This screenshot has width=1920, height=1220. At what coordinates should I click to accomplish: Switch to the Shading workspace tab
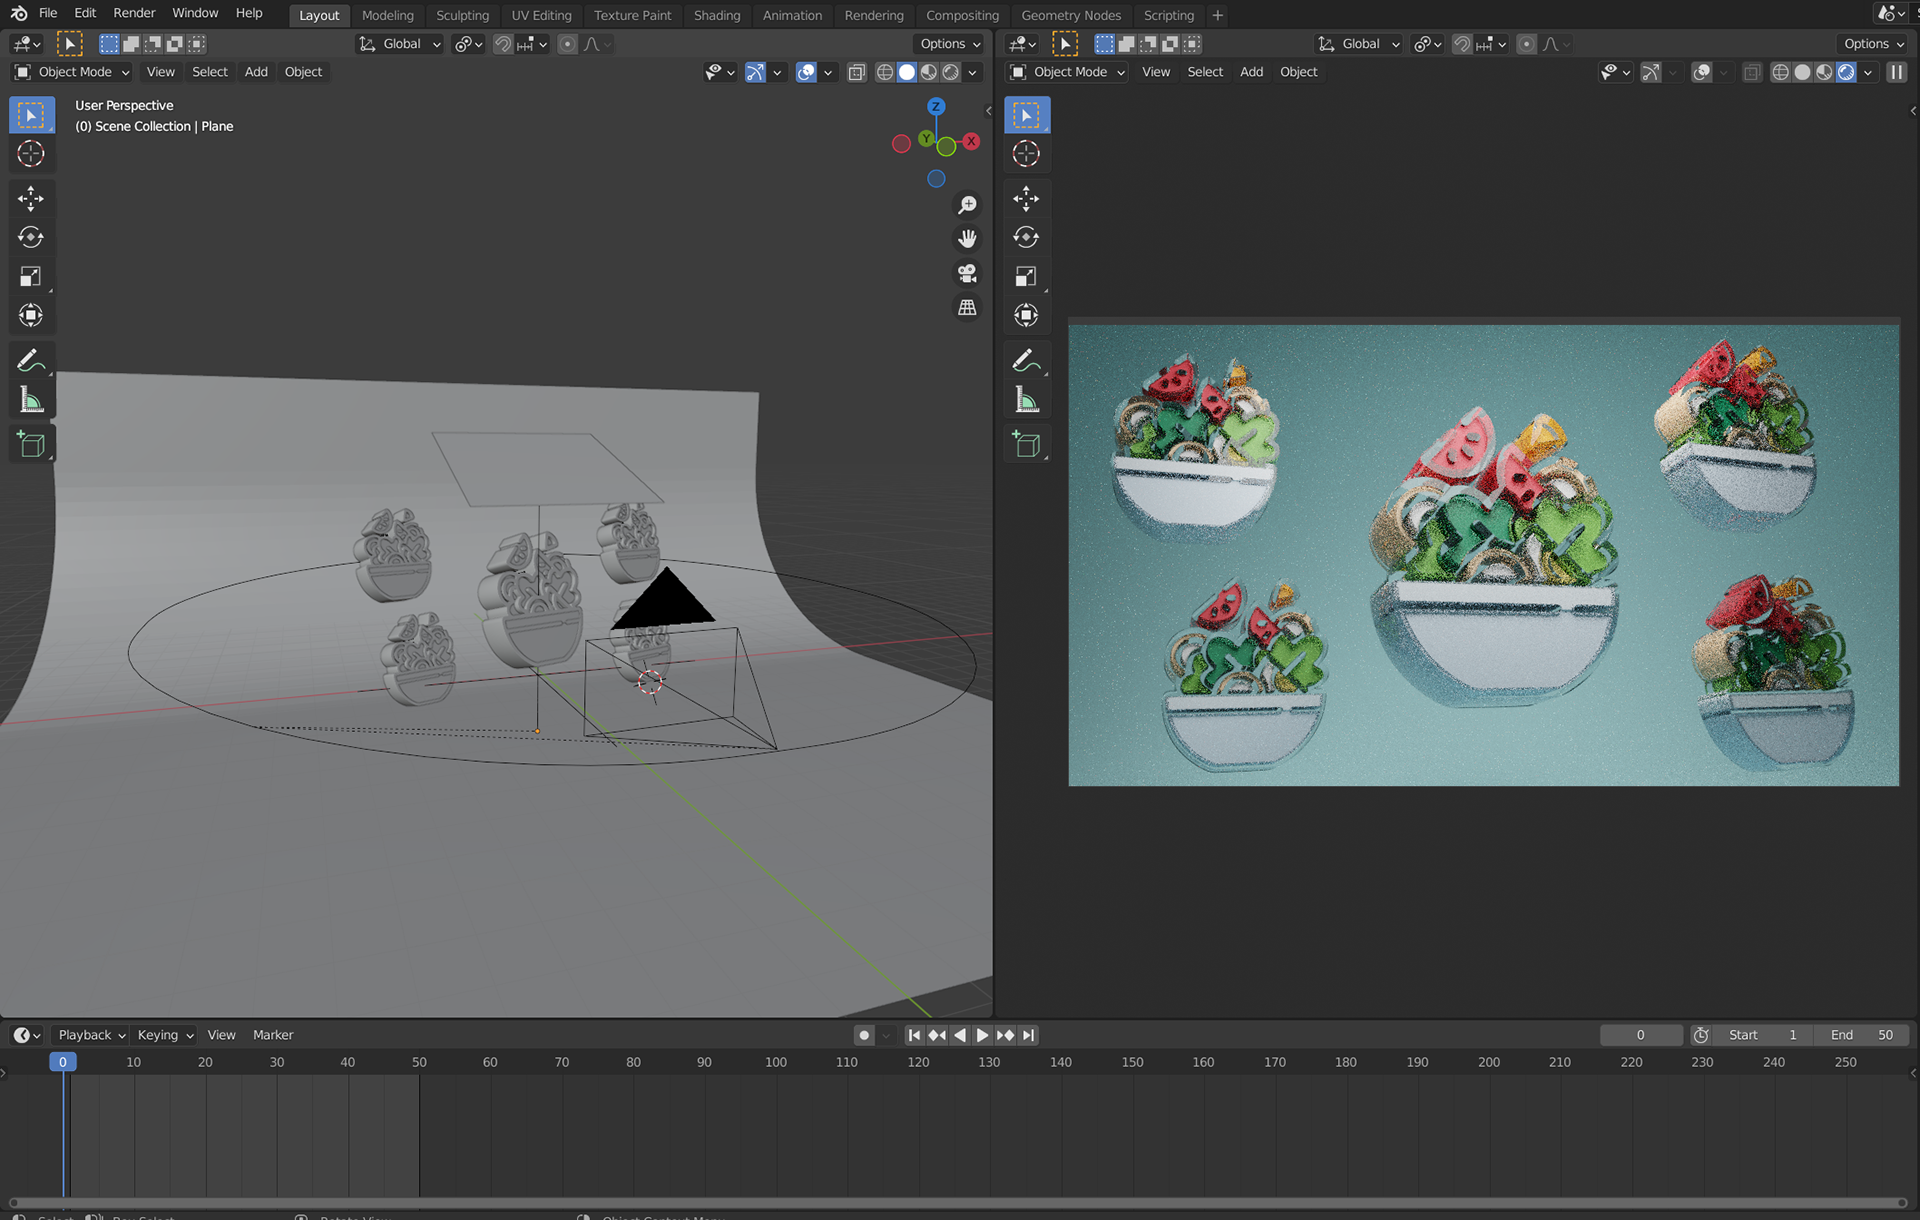click(716, 15)
